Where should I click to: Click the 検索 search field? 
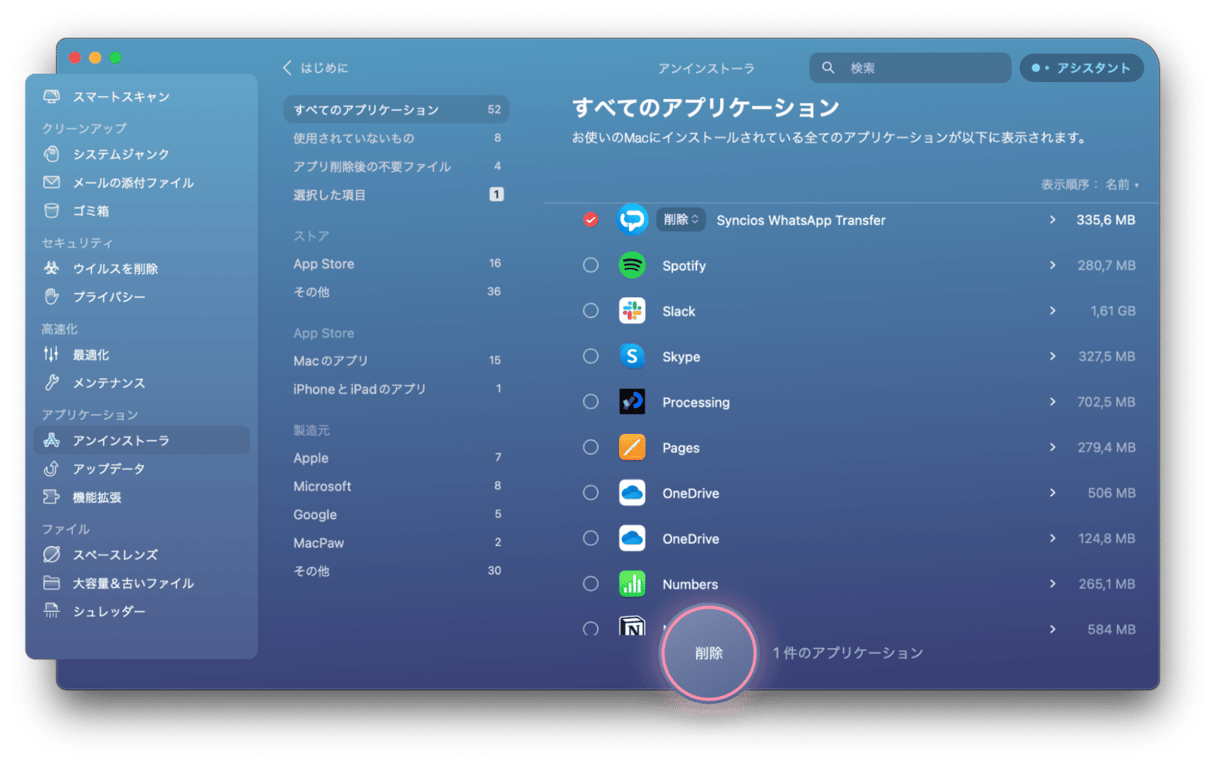point(910,68)
